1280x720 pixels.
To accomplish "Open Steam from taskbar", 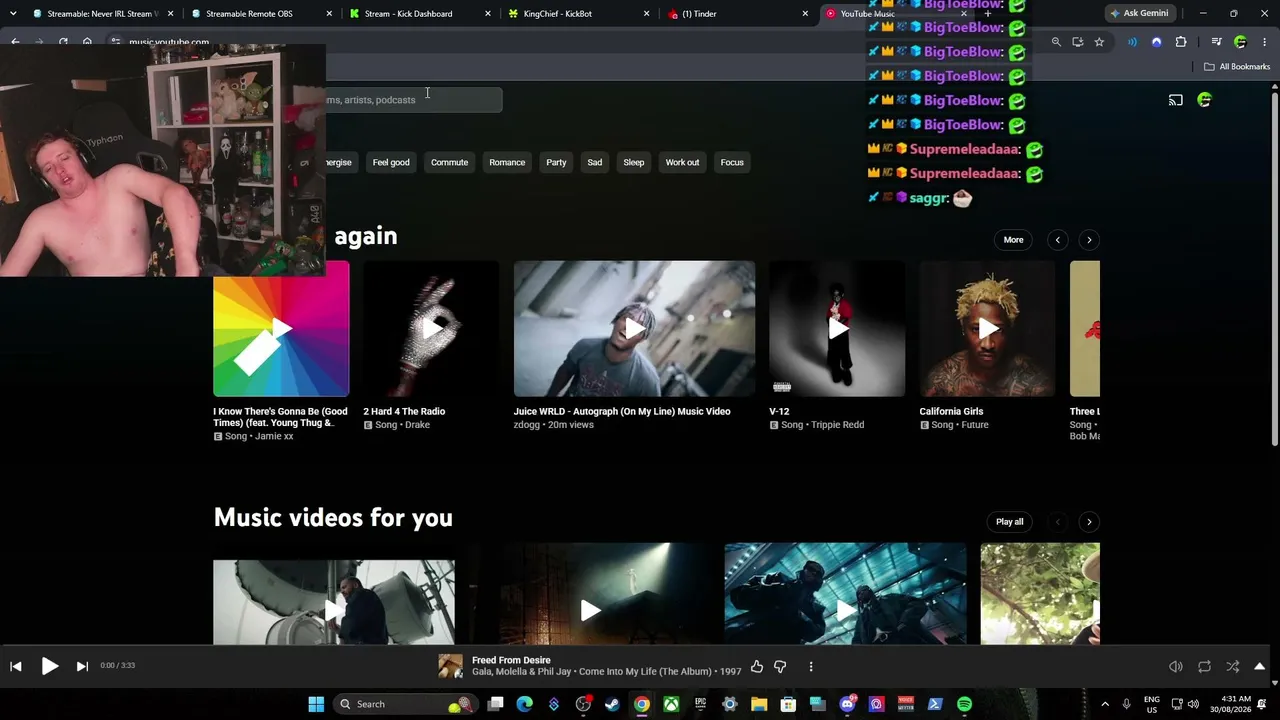I will 612,704.
